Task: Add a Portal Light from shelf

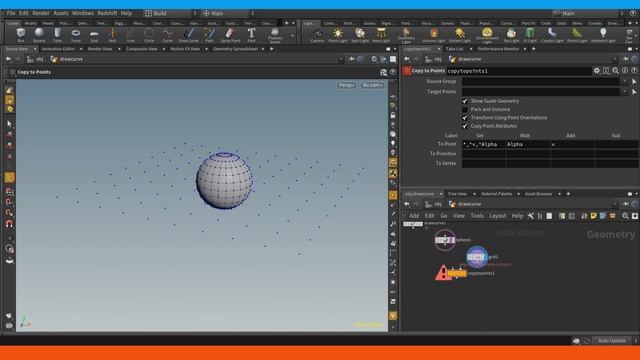Action: tap(577, 35)
